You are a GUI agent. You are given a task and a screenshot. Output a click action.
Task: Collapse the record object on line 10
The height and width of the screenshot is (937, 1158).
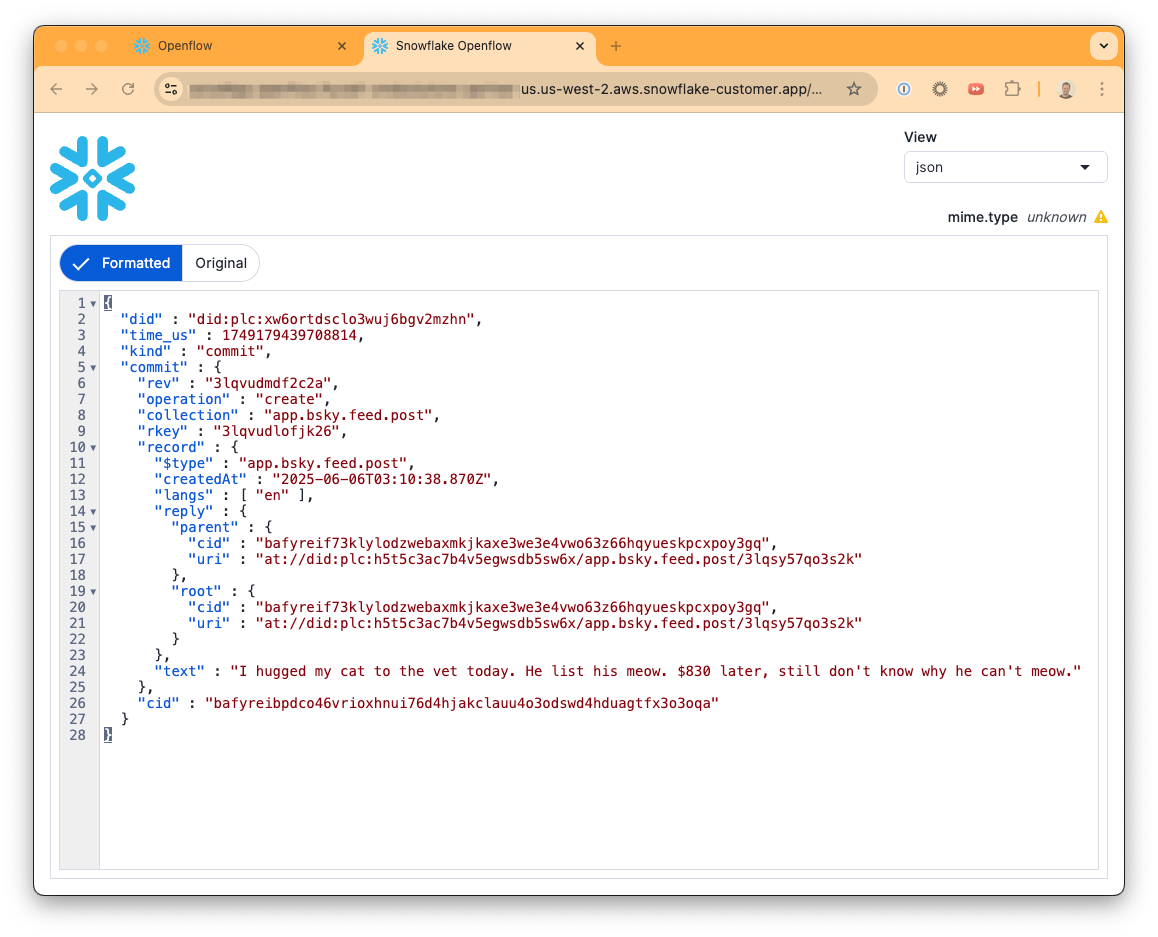pos(93,447)
